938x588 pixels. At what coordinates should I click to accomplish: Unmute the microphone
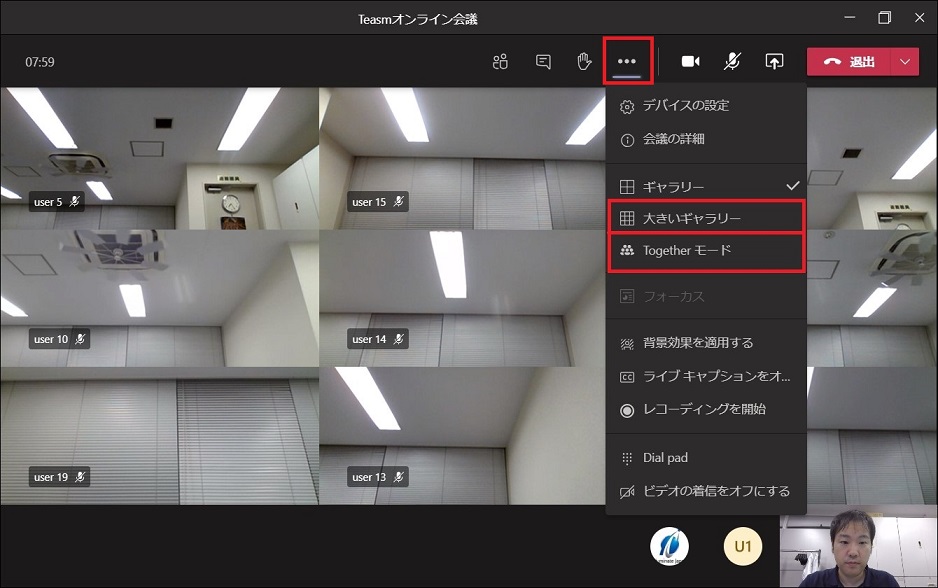click(x=732, y=62)
